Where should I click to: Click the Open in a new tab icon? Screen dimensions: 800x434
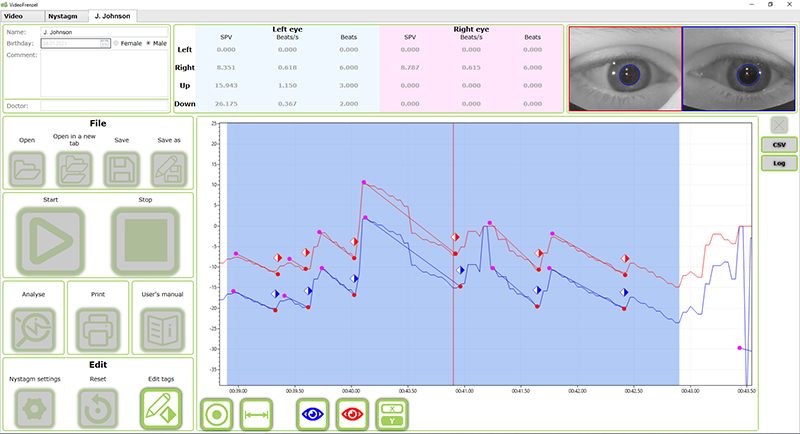[74, 170]
